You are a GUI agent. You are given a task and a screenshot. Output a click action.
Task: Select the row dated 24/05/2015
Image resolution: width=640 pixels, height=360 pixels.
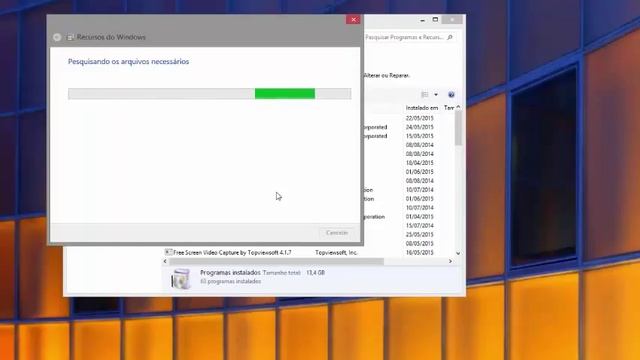pyautogui.click(x=420, y=127)
